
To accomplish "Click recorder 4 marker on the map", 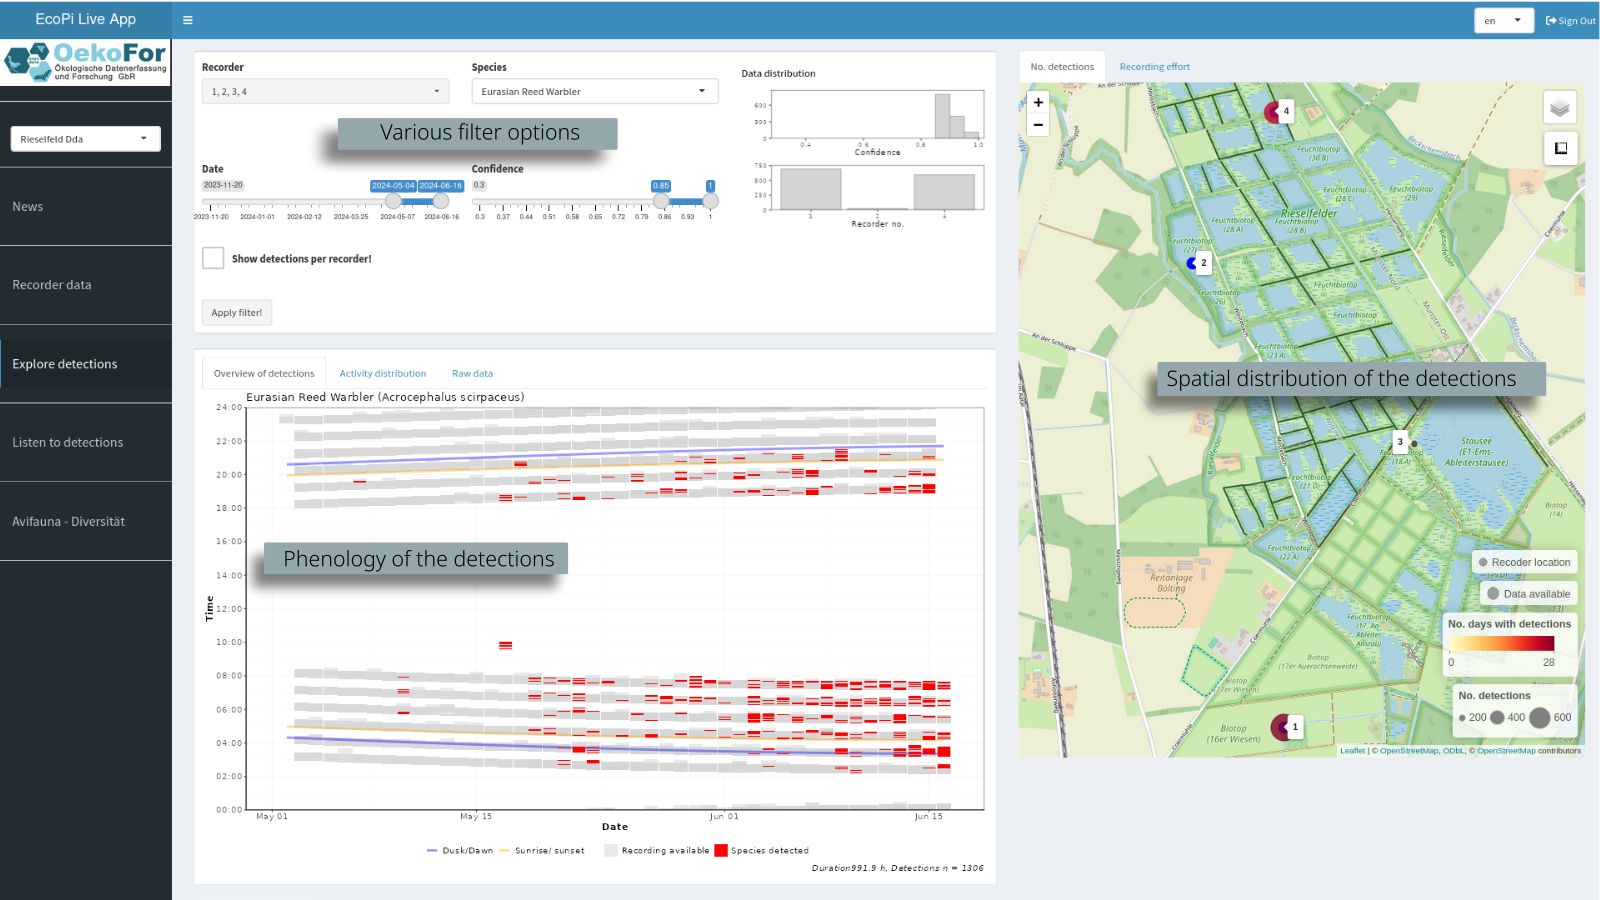I will click(x=1274, y=112).
